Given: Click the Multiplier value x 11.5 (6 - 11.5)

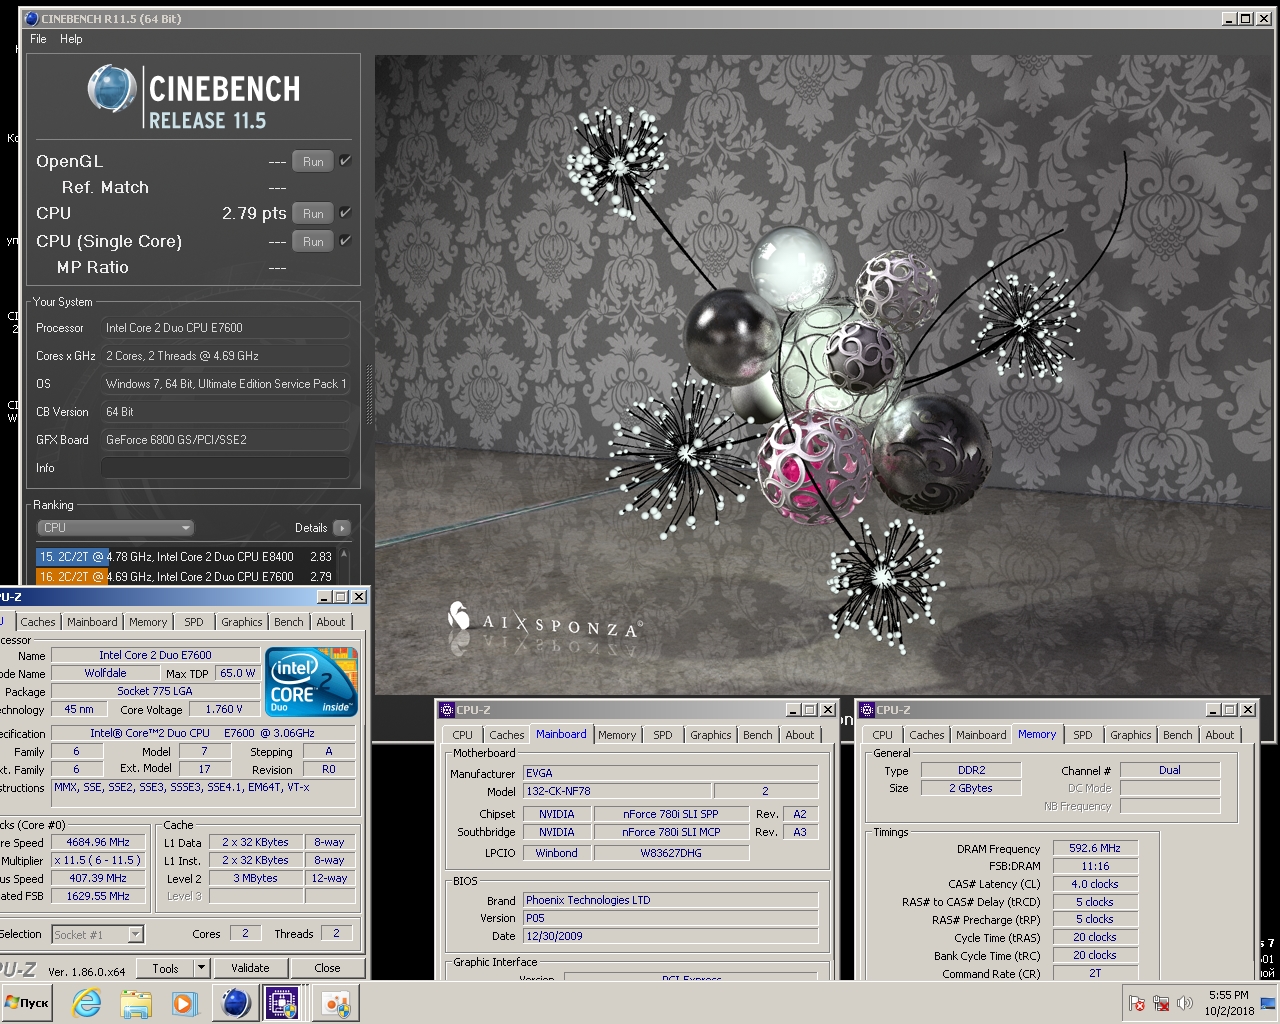Looking at the screenshot, I should [98, 860].
